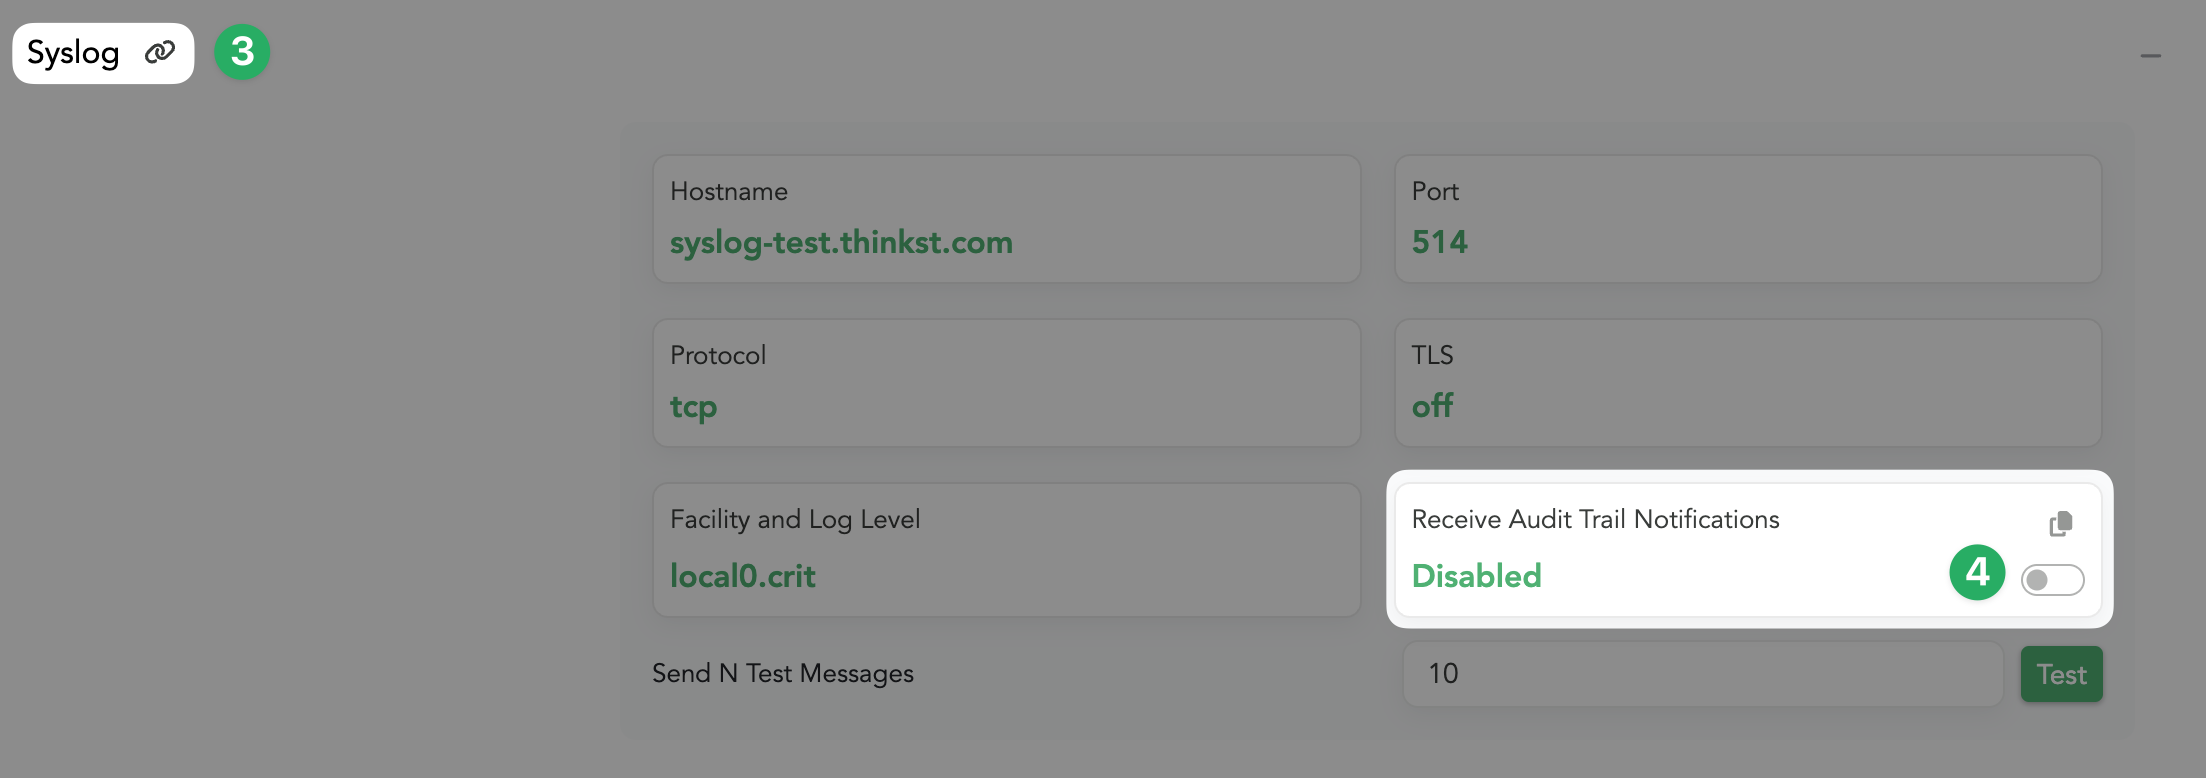2206x778 pixels.
Task: Click the Disabled status text
Action: click(1476, 576)
